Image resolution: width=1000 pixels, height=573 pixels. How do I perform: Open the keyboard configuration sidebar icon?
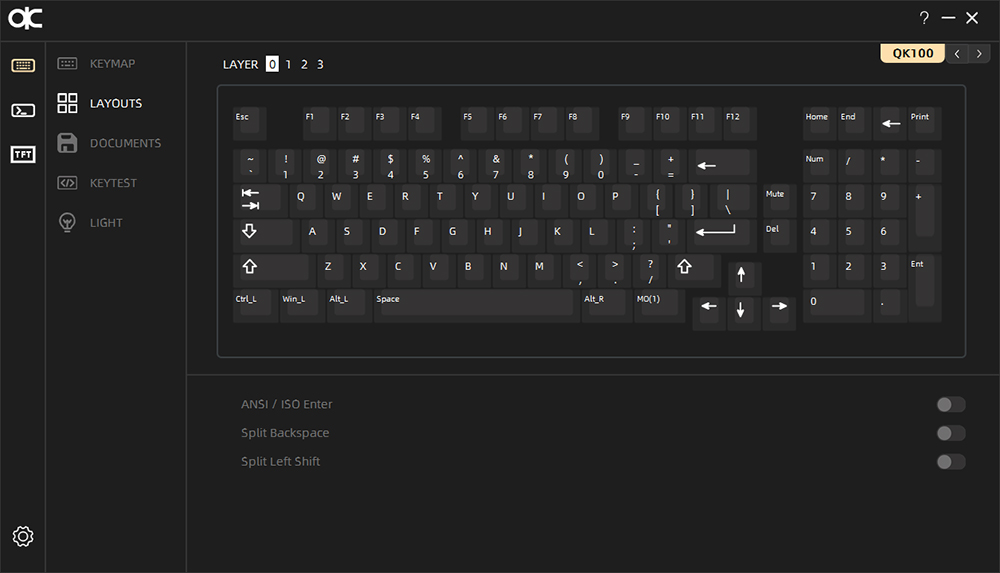tap(23, 65)
